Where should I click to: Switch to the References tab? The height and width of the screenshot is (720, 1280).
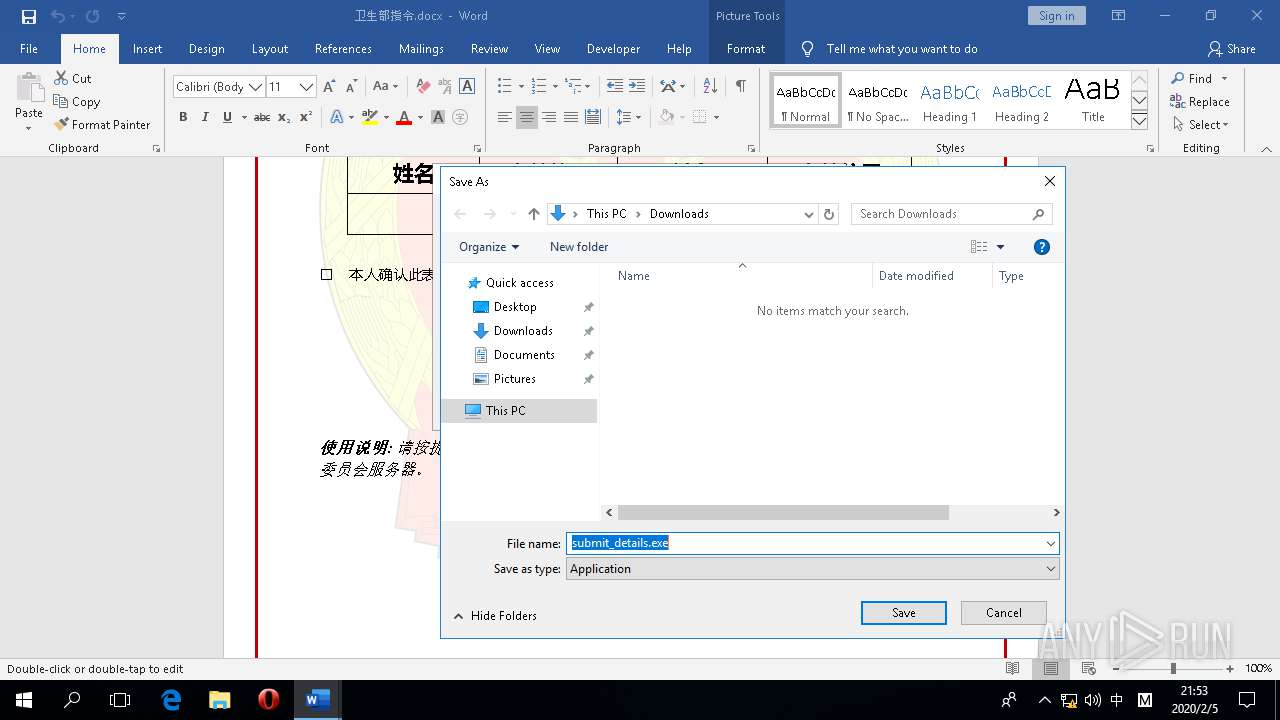(343, 48)
